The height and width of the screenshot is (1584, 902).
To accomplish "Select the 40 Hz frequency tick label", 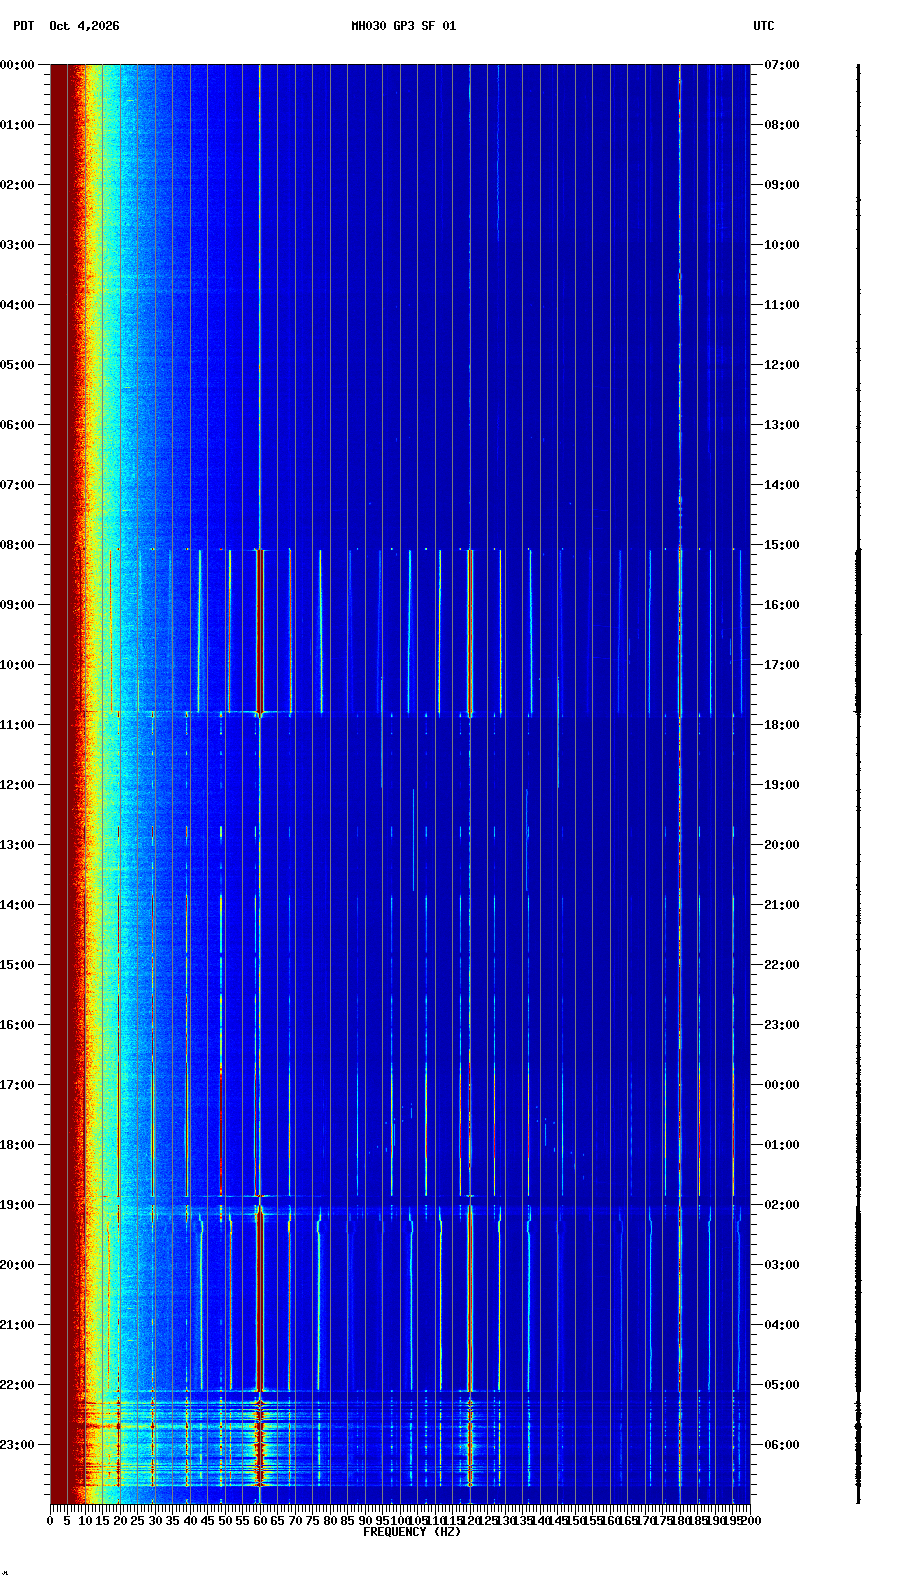I will click(x=190, y=1521).
